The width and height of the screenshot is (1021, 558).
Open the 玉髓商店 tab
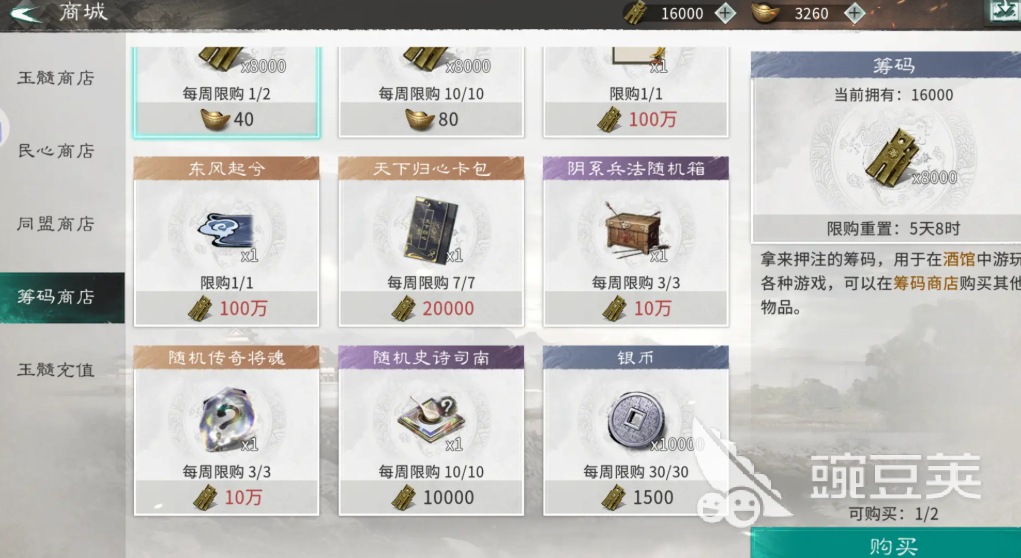[x=57, y=78]
